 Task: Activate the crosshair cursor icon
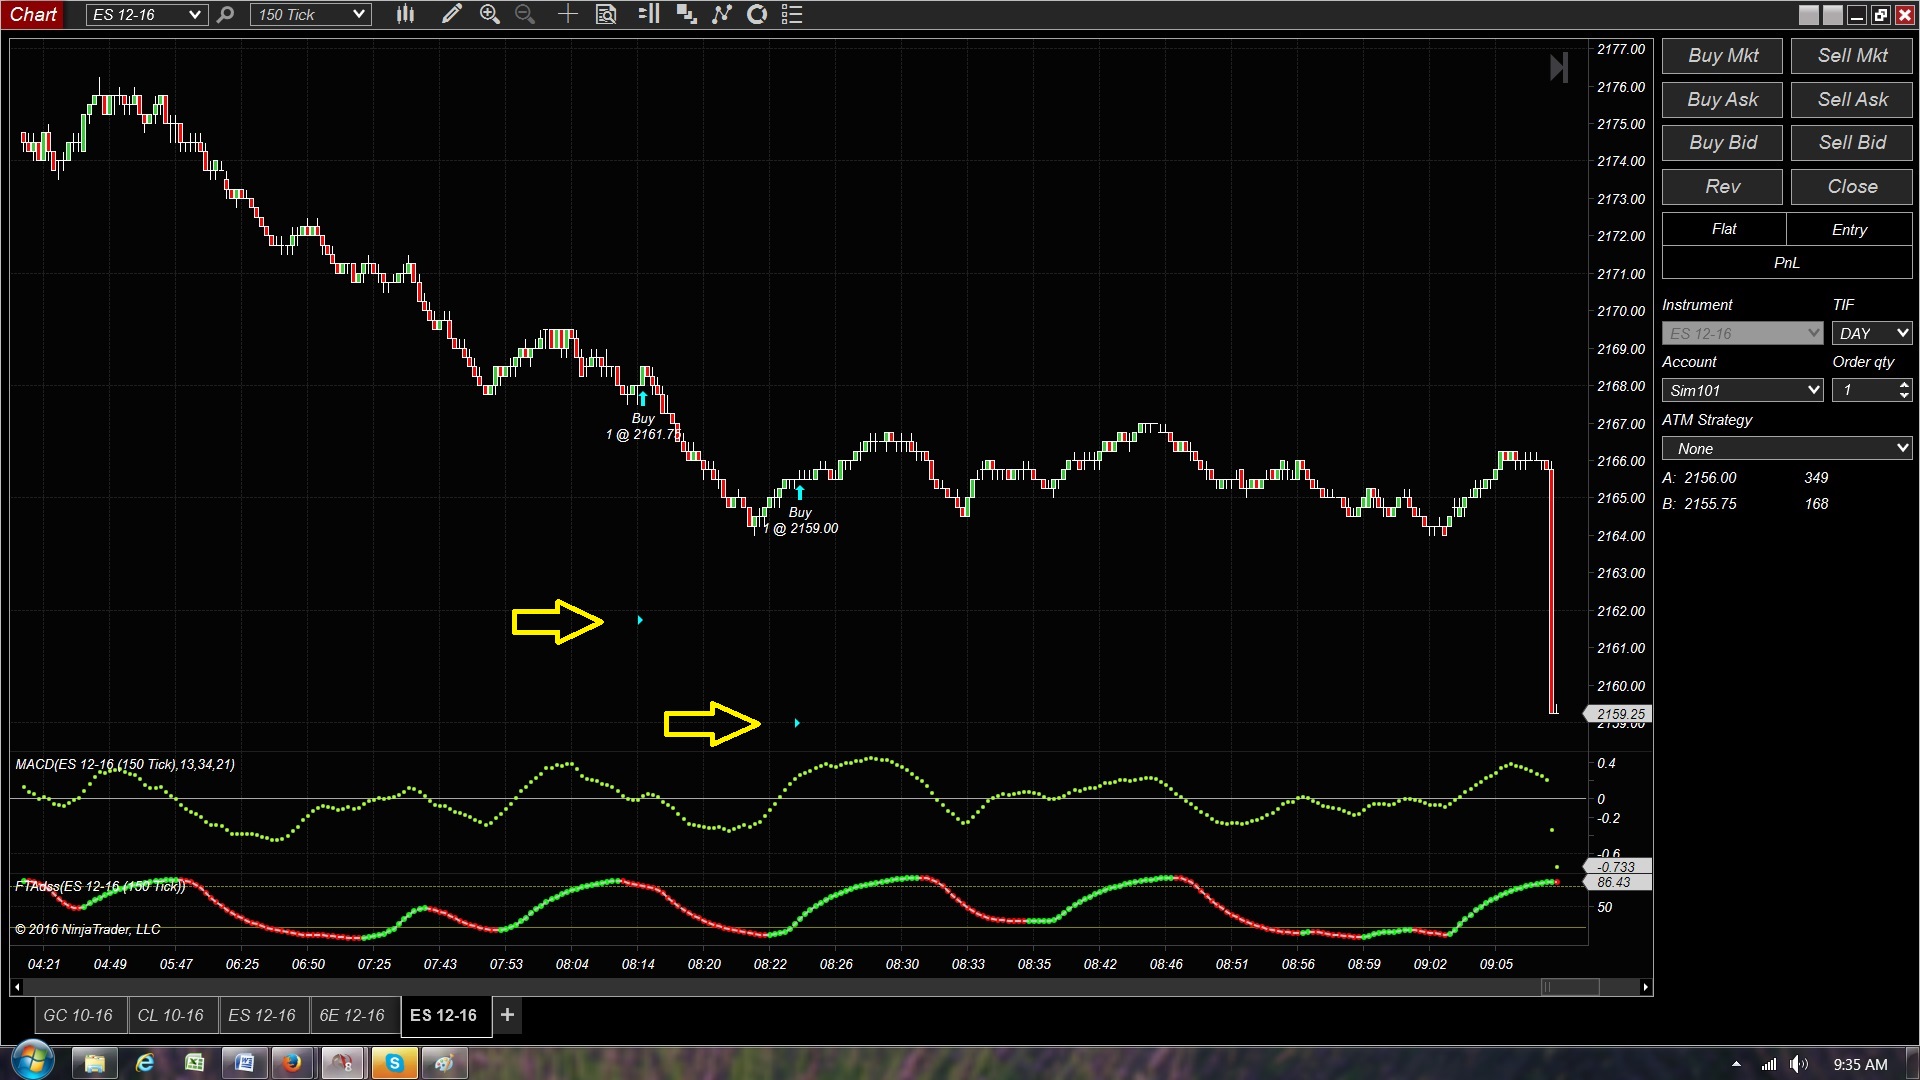point(567,14)
